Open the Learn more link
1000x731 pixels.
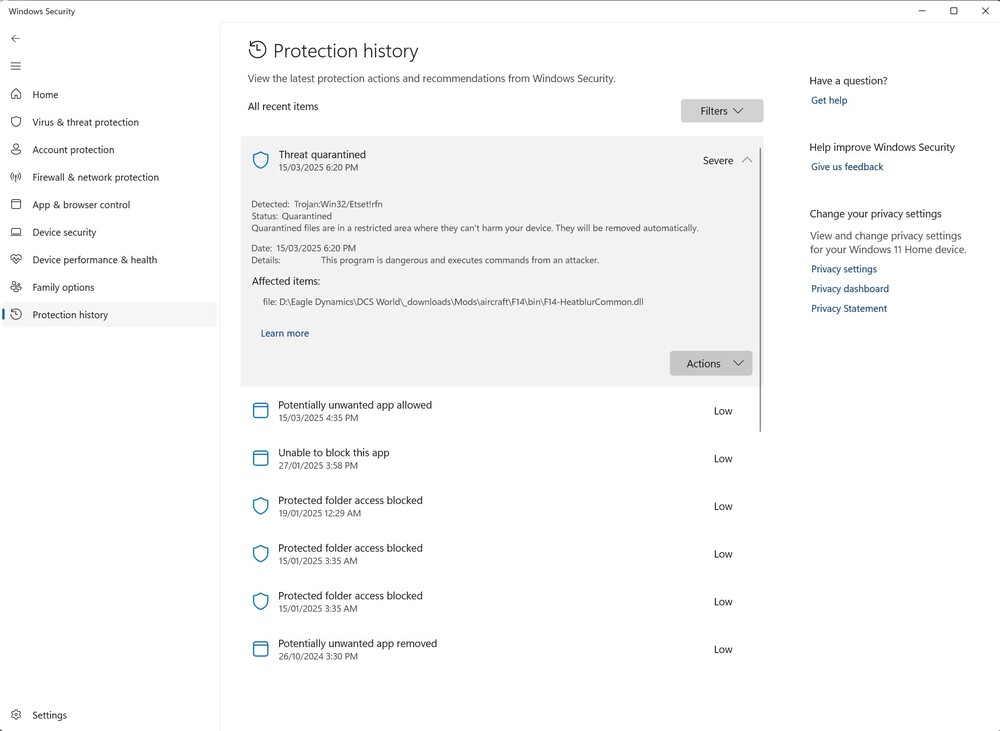(285, 333)
